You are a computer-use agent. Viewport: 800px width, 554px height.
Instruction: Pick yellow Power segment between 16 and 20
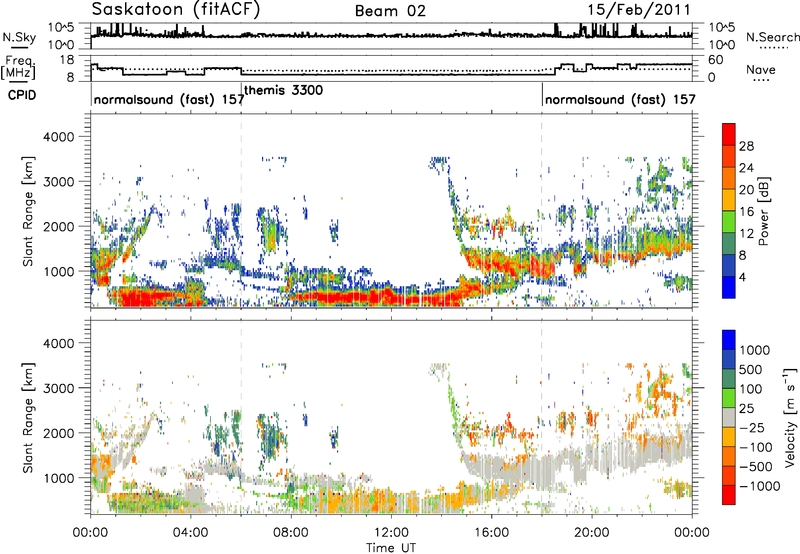pos(729,199)
